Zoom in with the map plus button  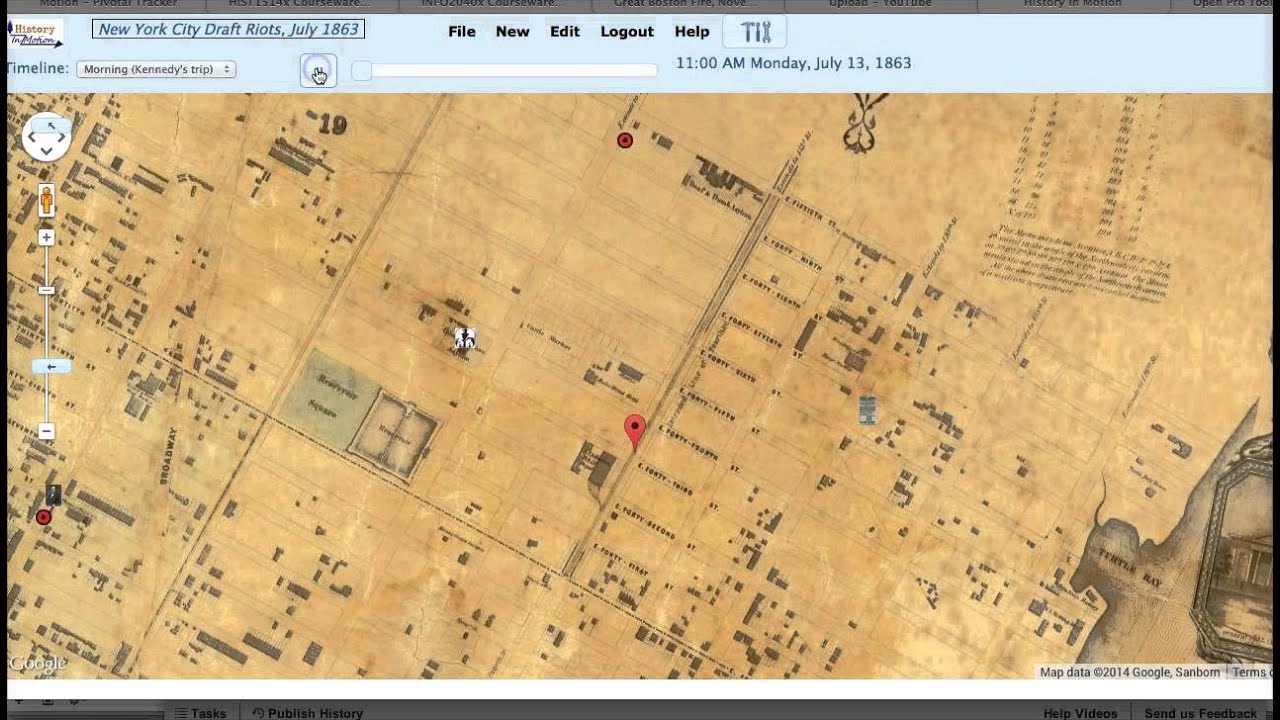tap(46, 237)
